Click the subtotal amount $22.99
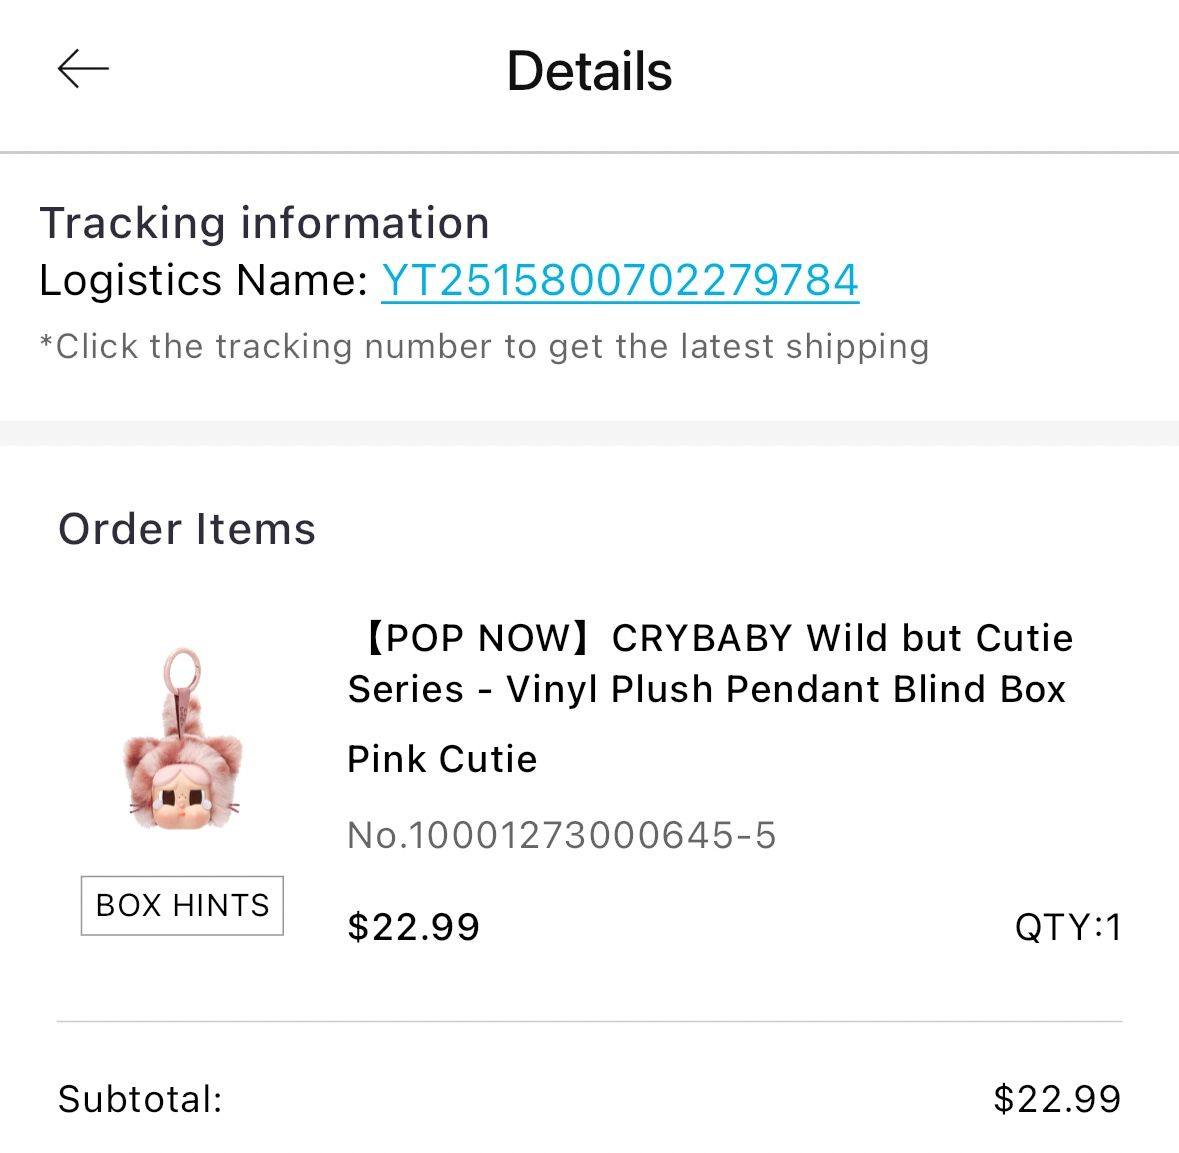Viewport: 1179px width, 1153px height. (1056, 1099)
